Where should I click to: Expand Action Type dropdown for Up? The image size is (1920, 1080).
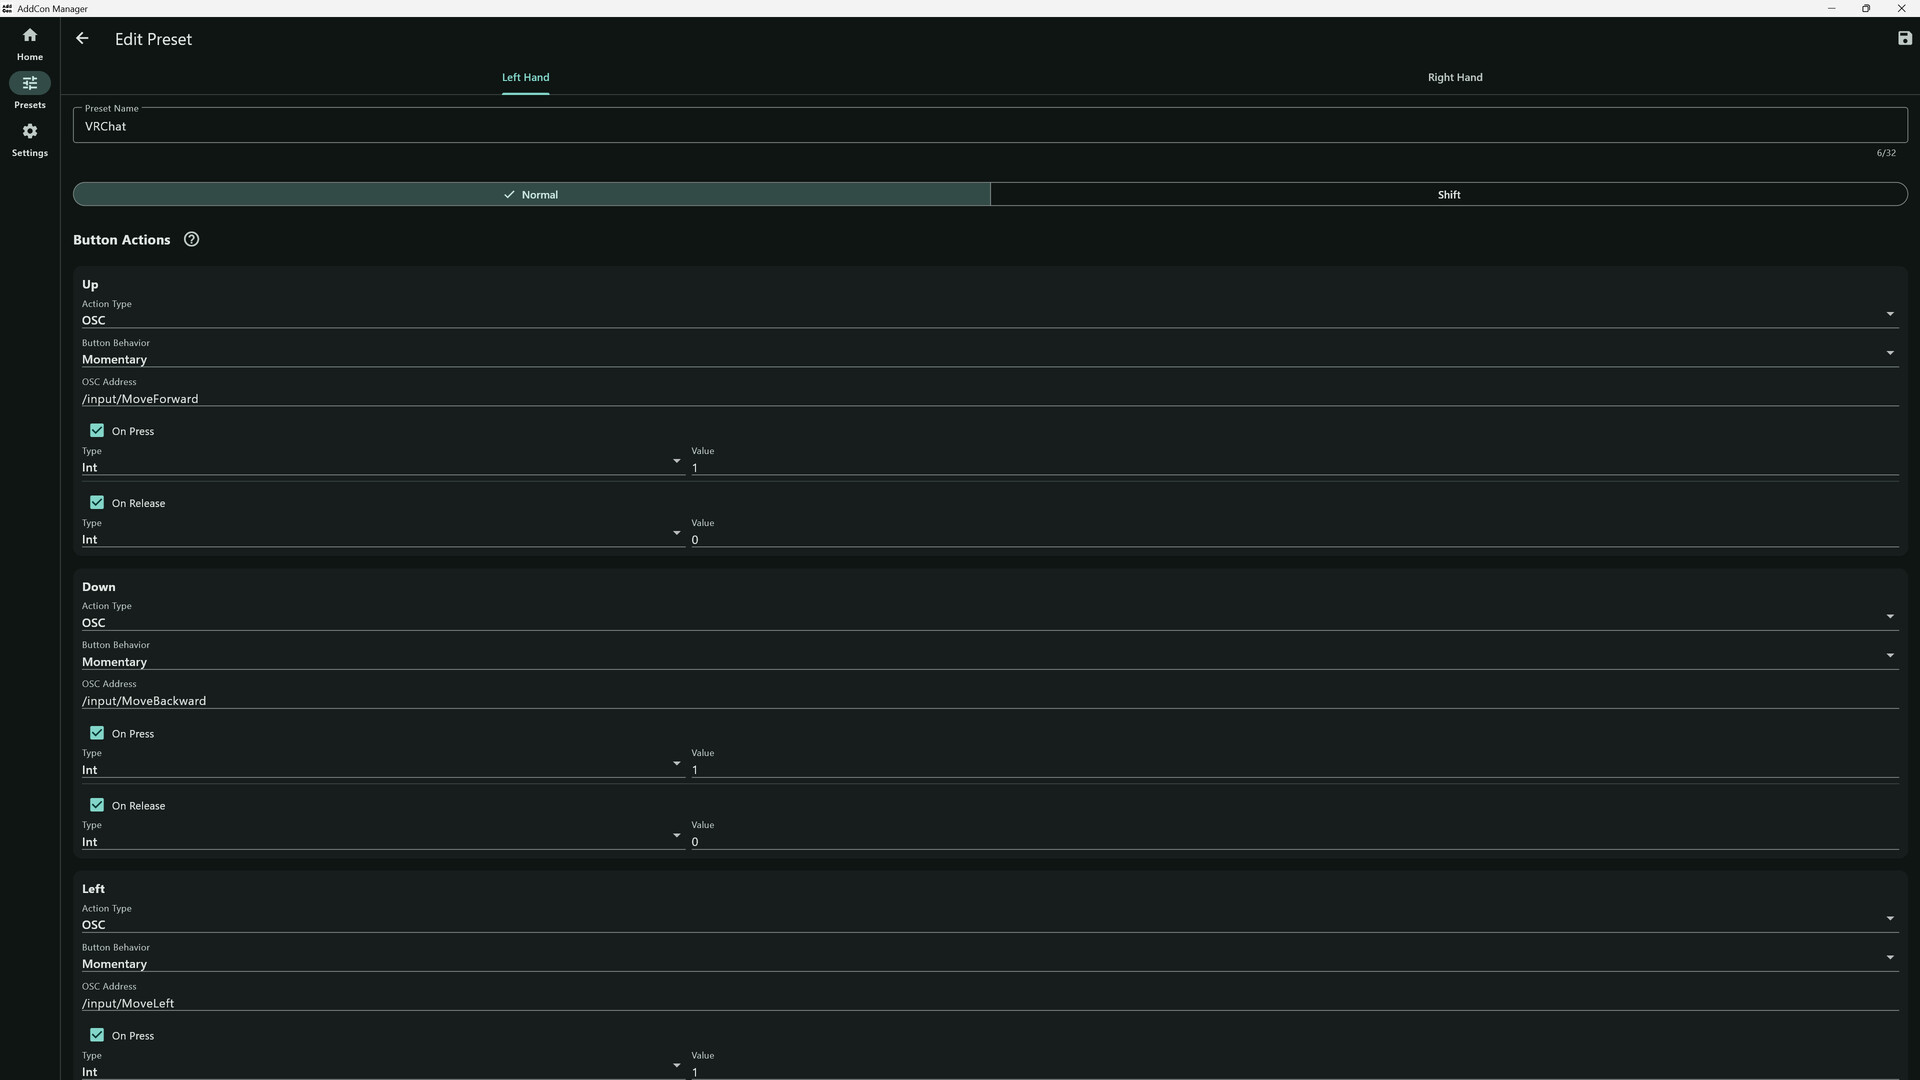click(x=1889, y=315)
